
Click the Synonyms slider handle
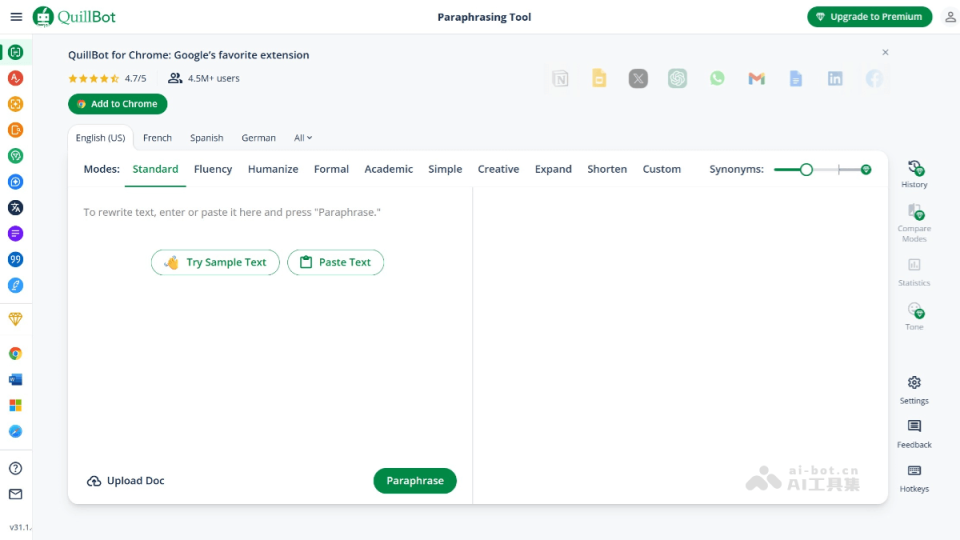[x=806, y=169]
